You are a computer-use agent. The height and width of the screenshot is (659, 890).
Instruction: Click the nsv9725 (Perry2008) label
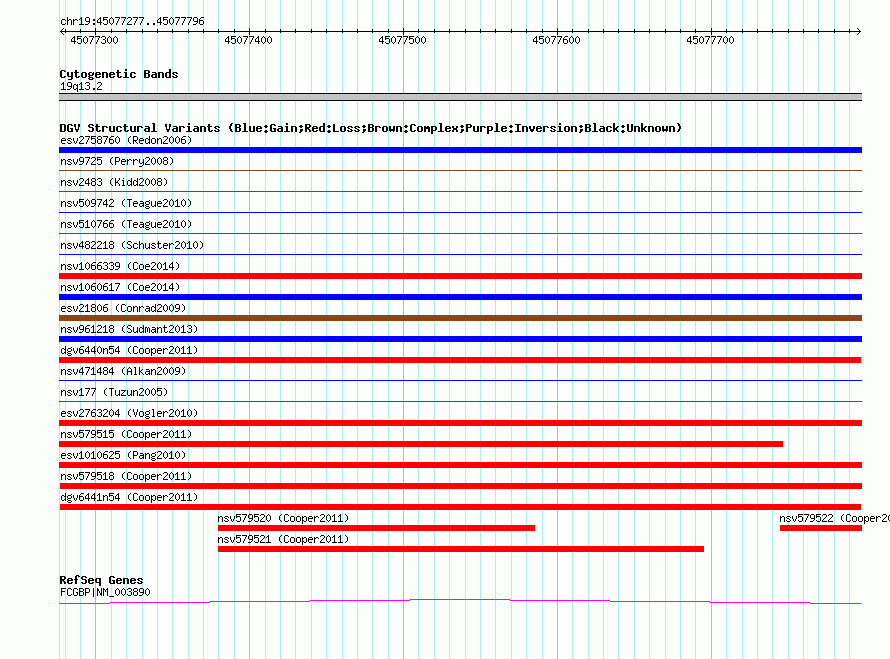(117, 161)
